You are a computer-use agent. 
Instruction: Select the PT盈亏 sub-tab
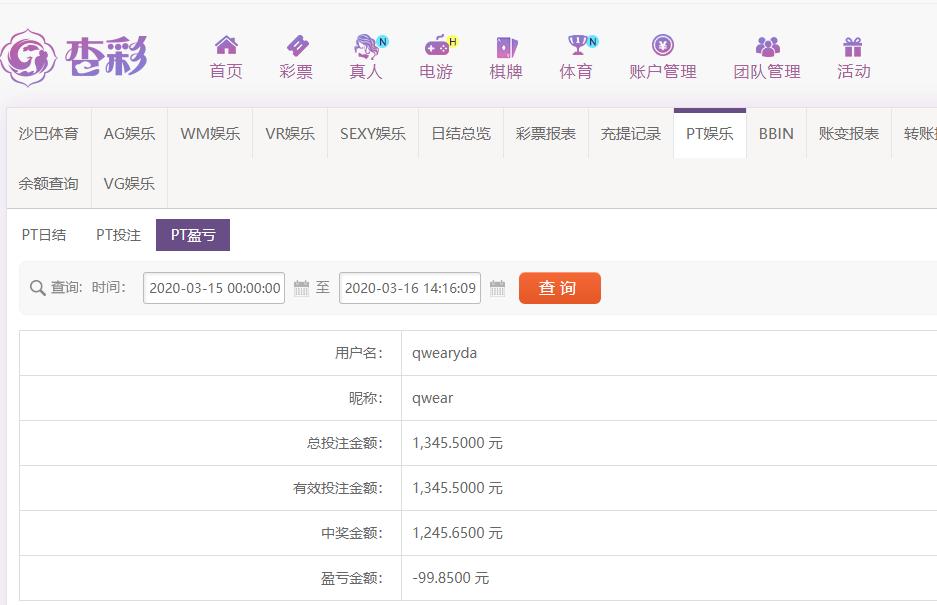pos(192,235)
